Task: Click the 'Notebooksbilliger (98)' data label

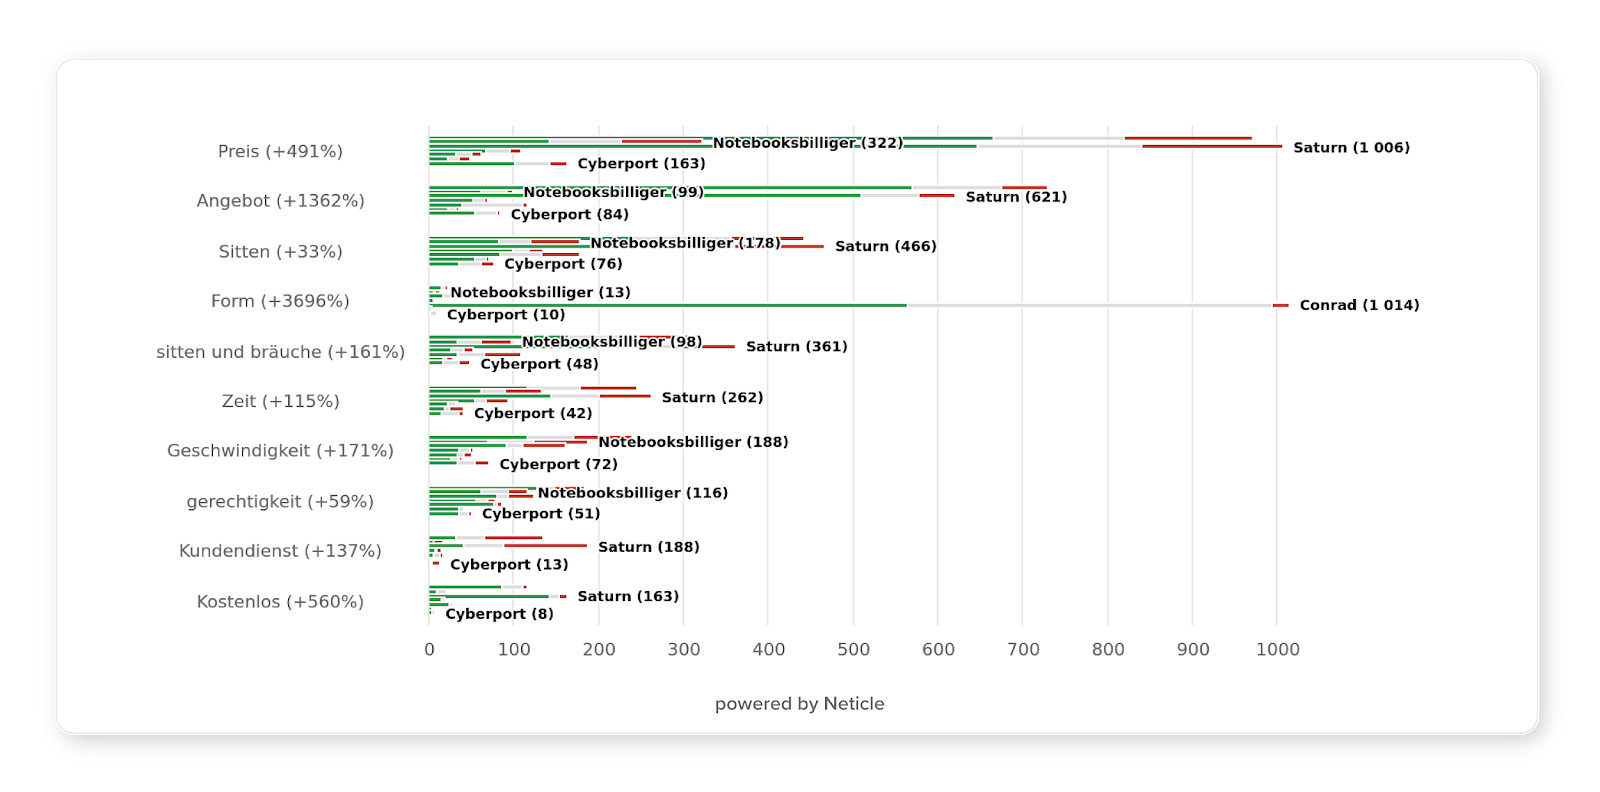Action: coord(612,342)
